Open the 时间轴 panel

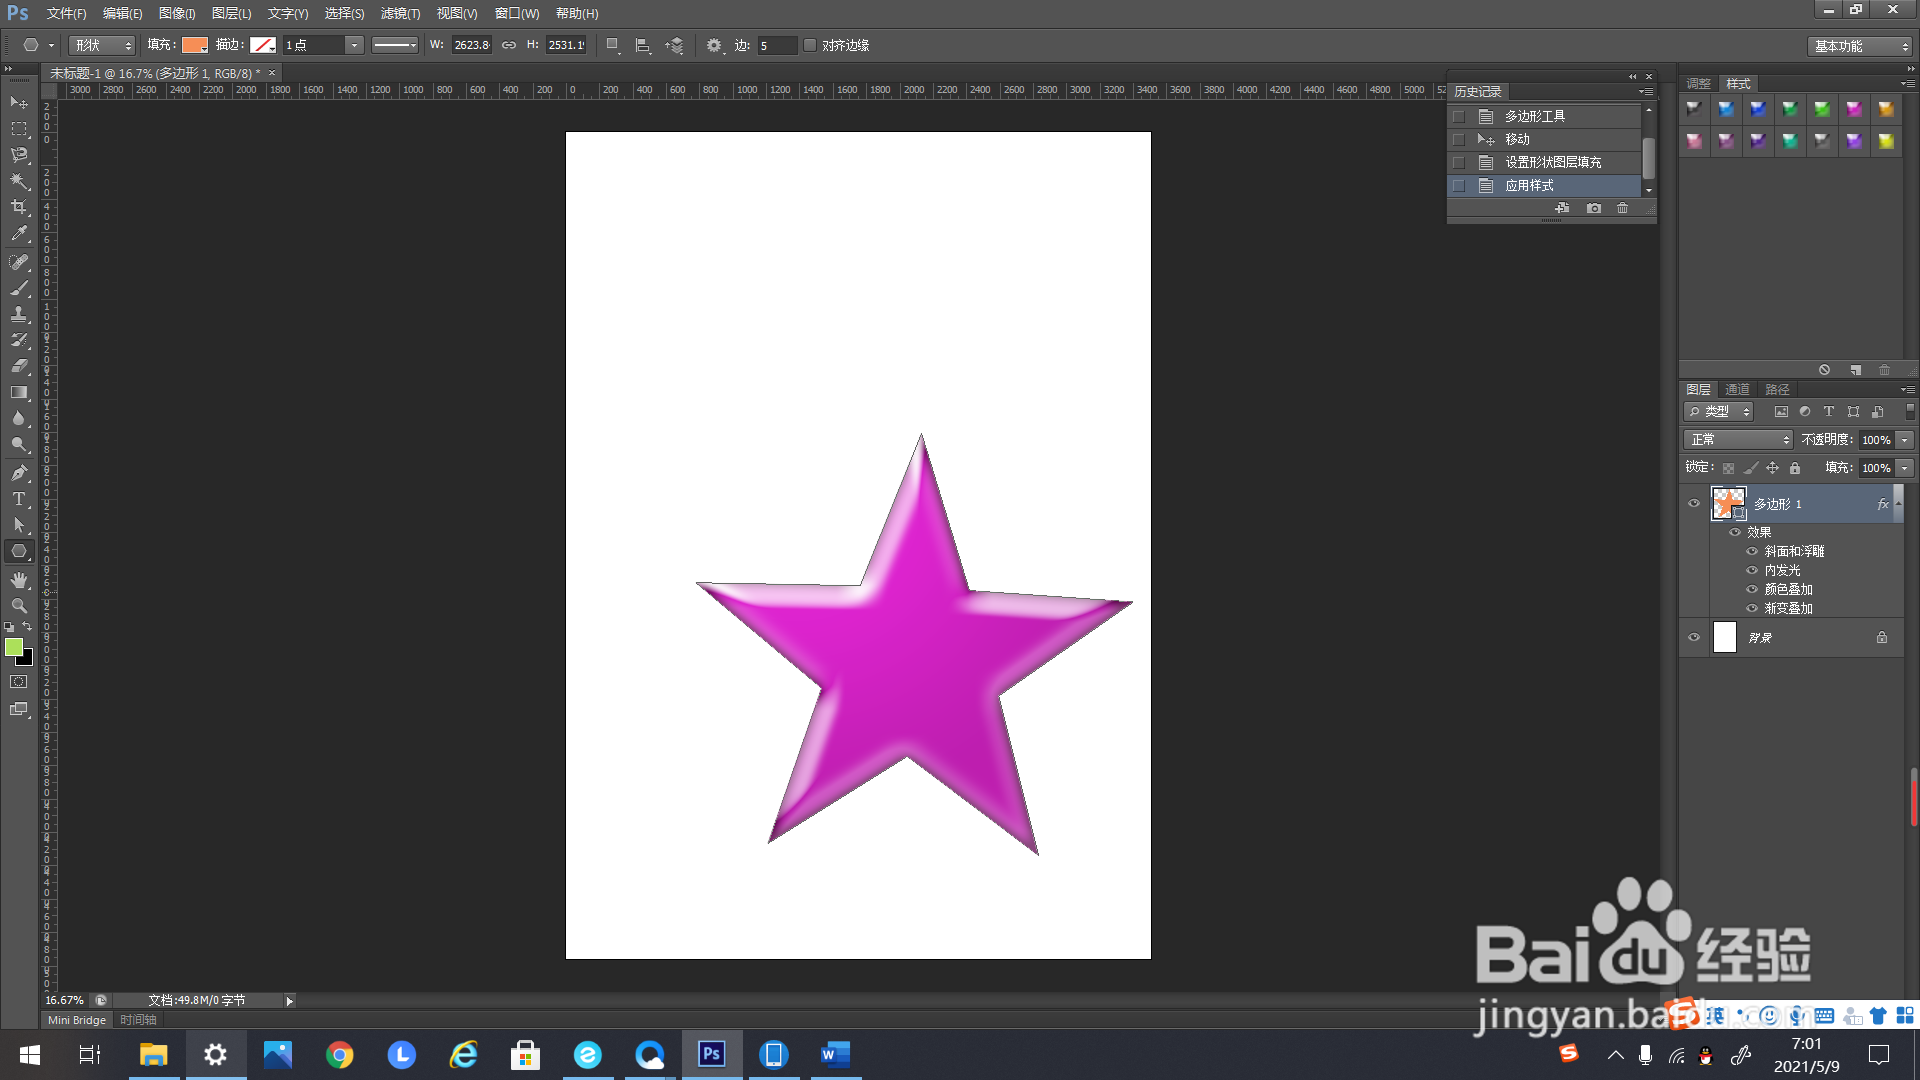[x=138, y=1020]
